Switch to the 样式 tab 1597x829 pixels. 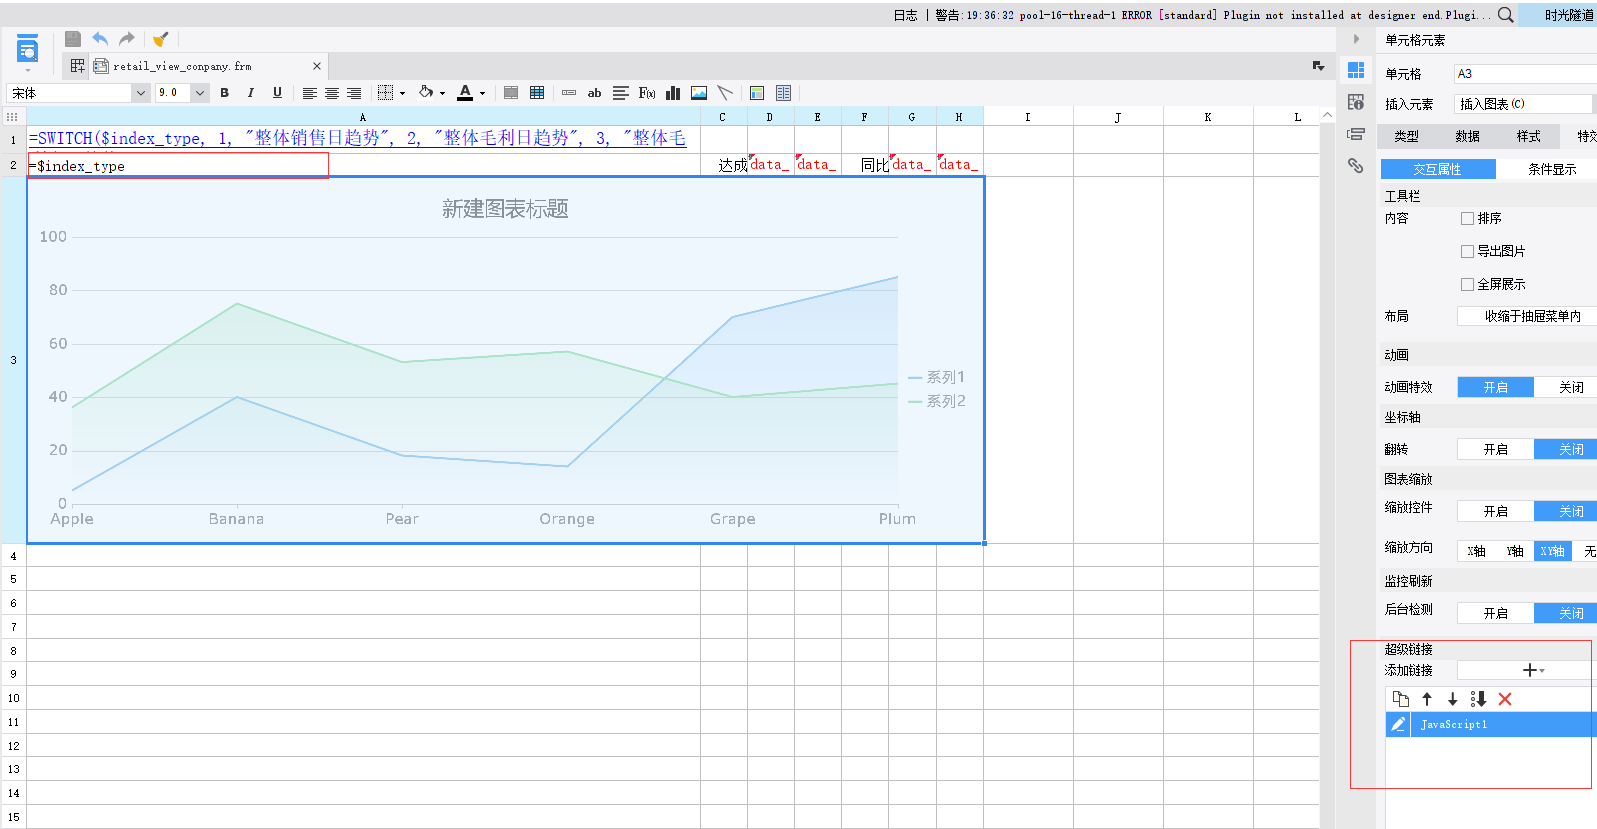pyautogui.click(x=1528, y=136)
